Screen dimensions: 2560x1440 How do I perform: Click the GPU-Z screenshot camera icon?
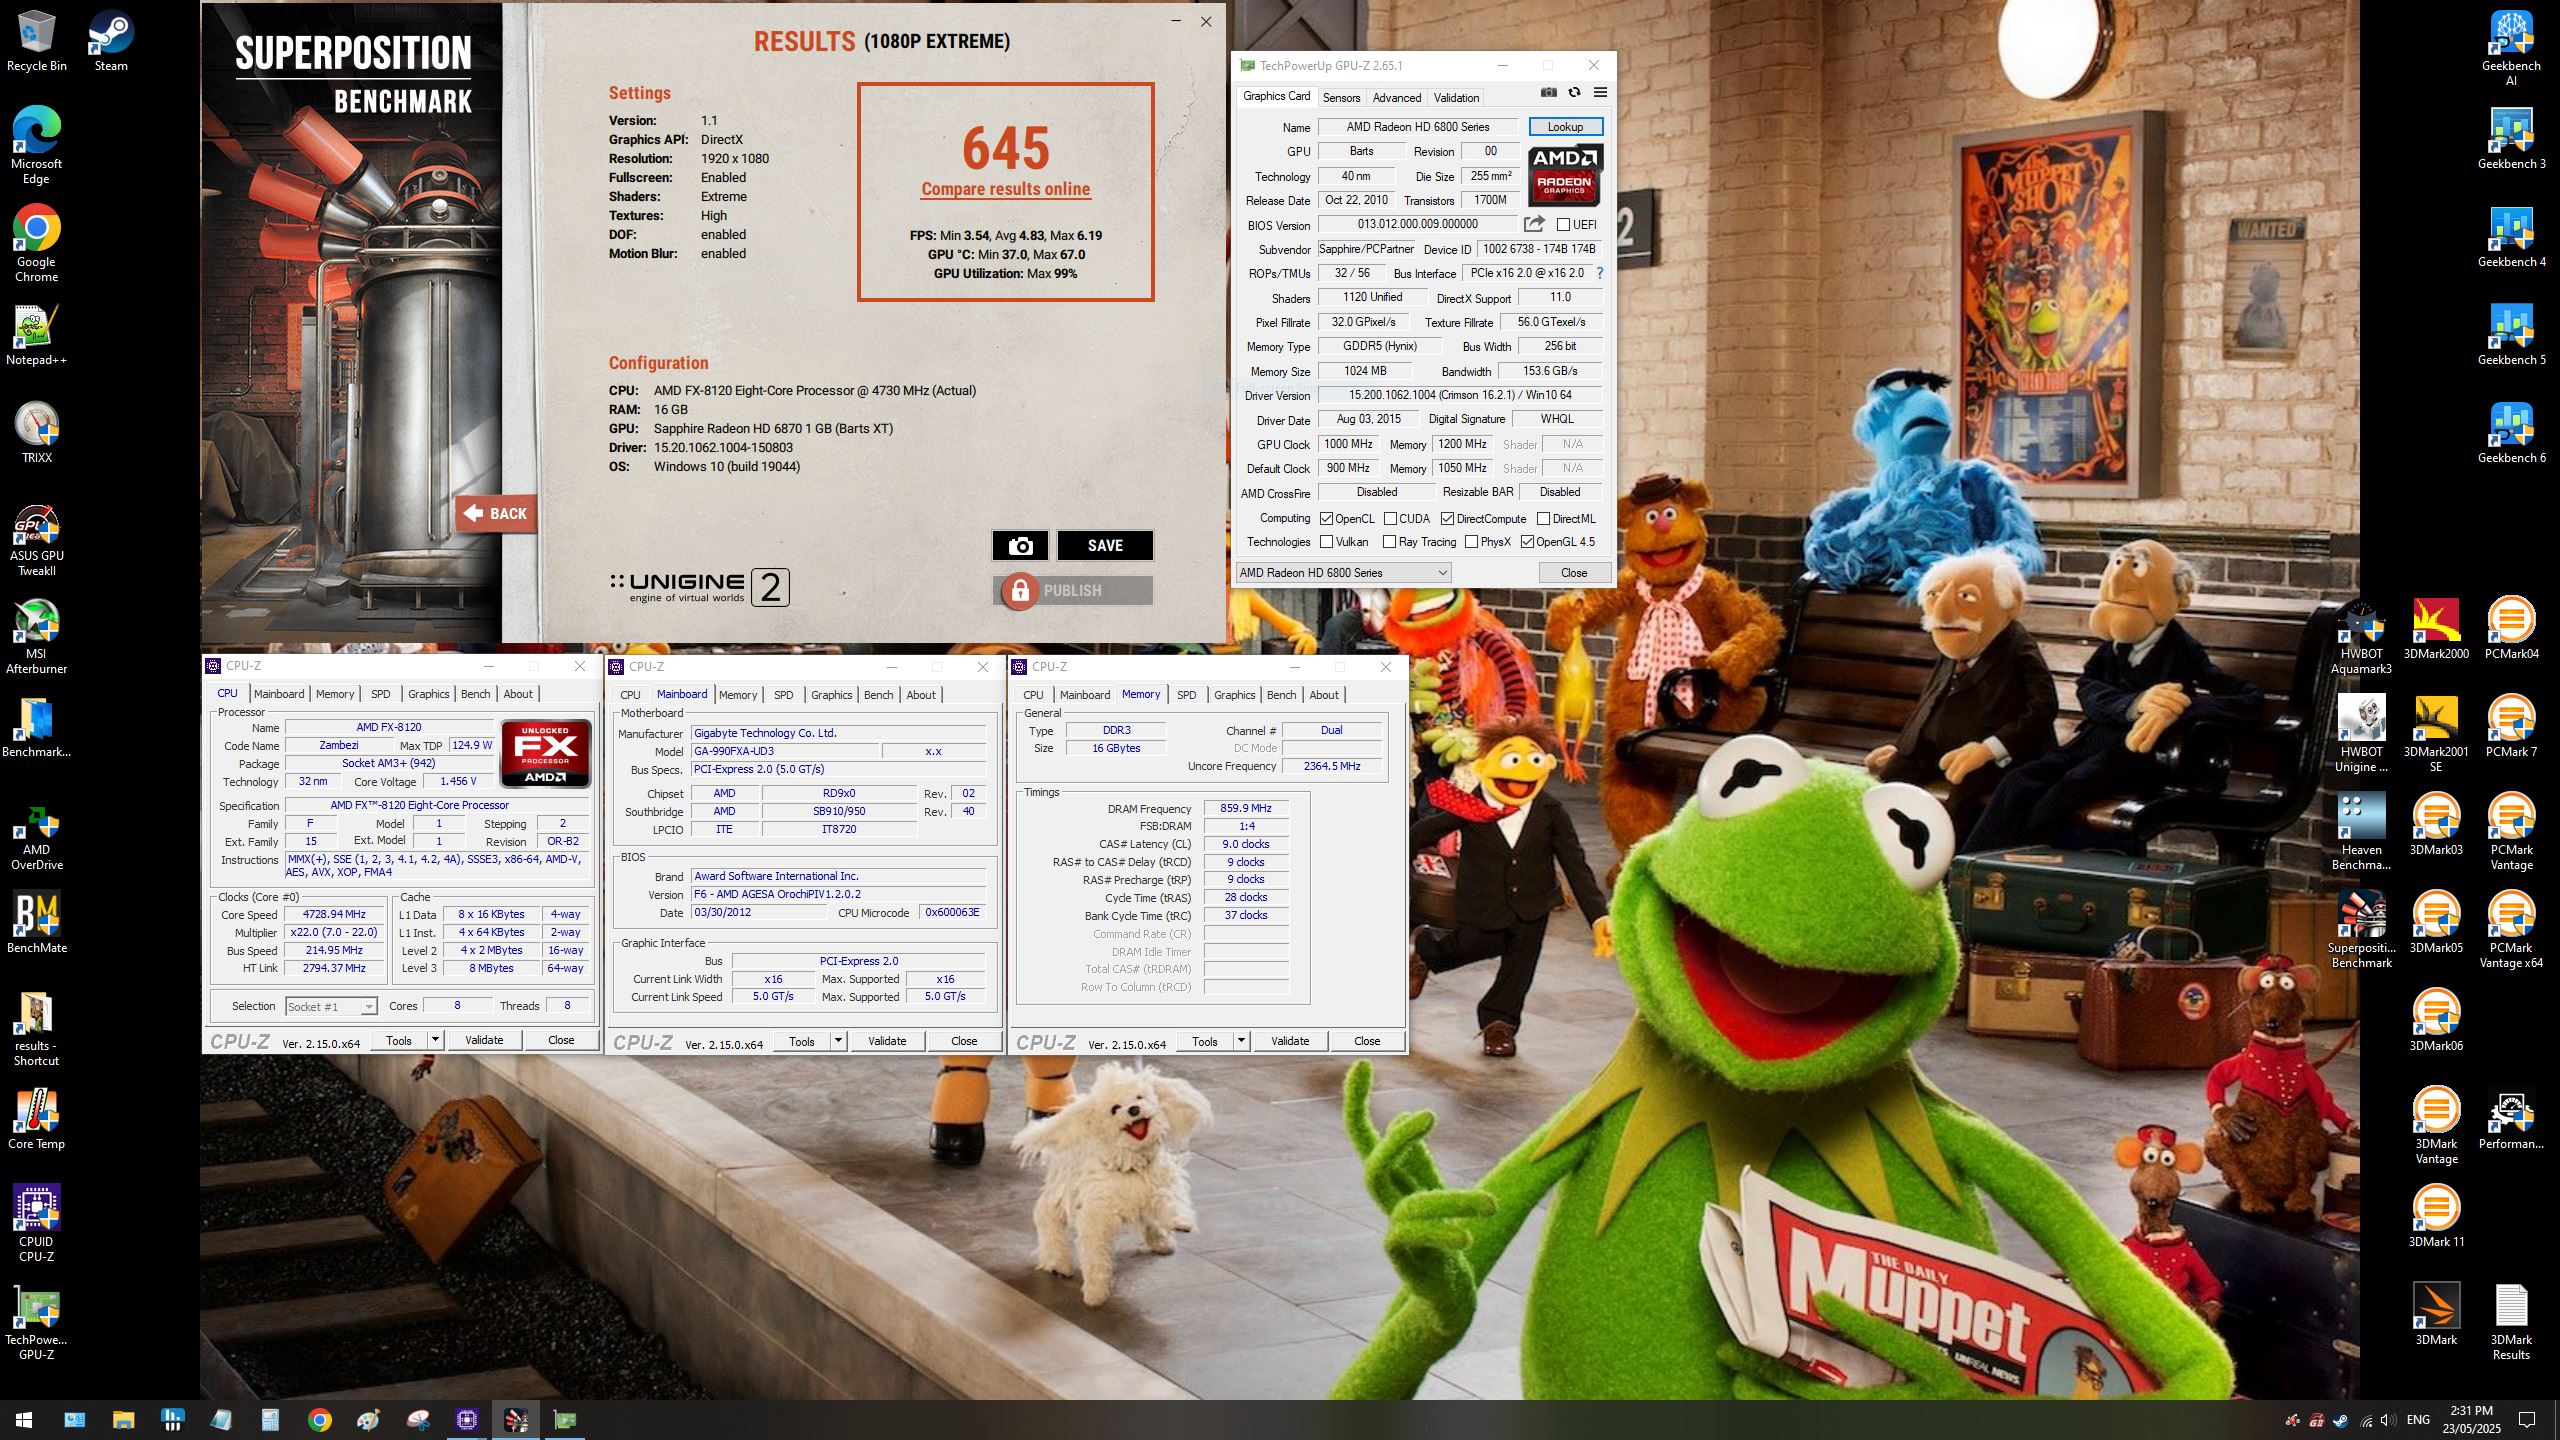pos(1548,92)
